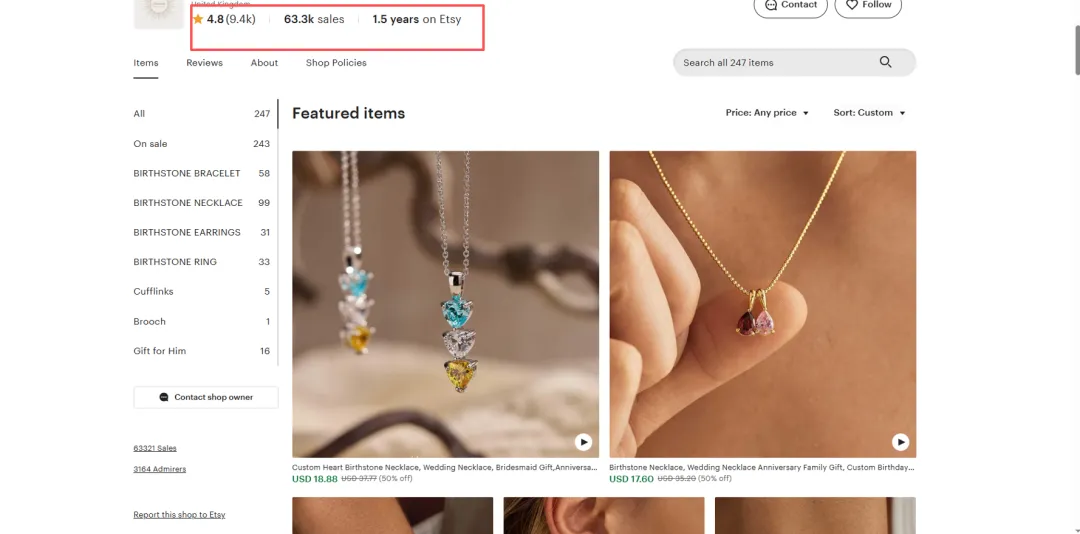This screenshot has width=1080, height=534.
Task: Play video on heart birthstone necklace
Action: click(x=583, y=442)
